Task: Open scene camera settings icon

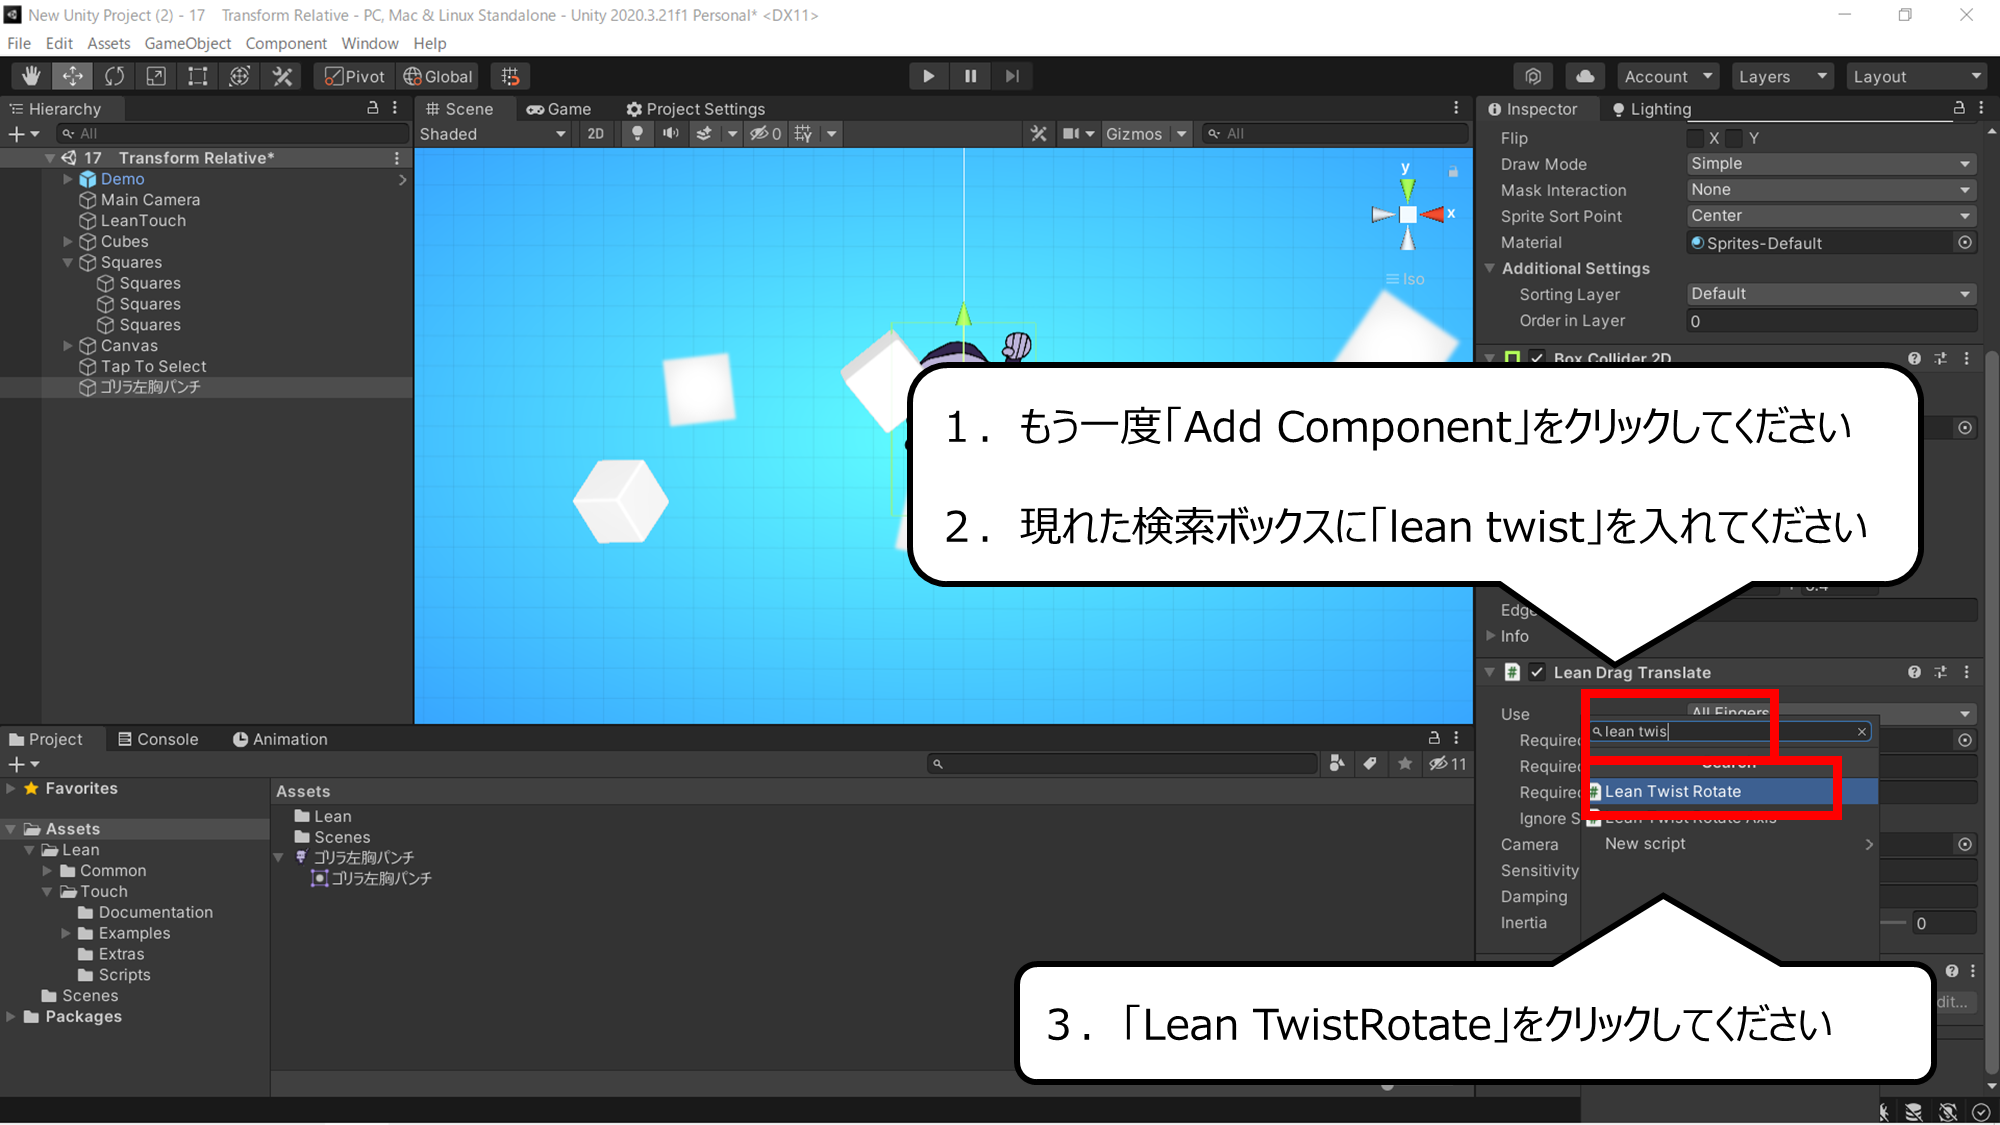Action: pos(1071,134)
